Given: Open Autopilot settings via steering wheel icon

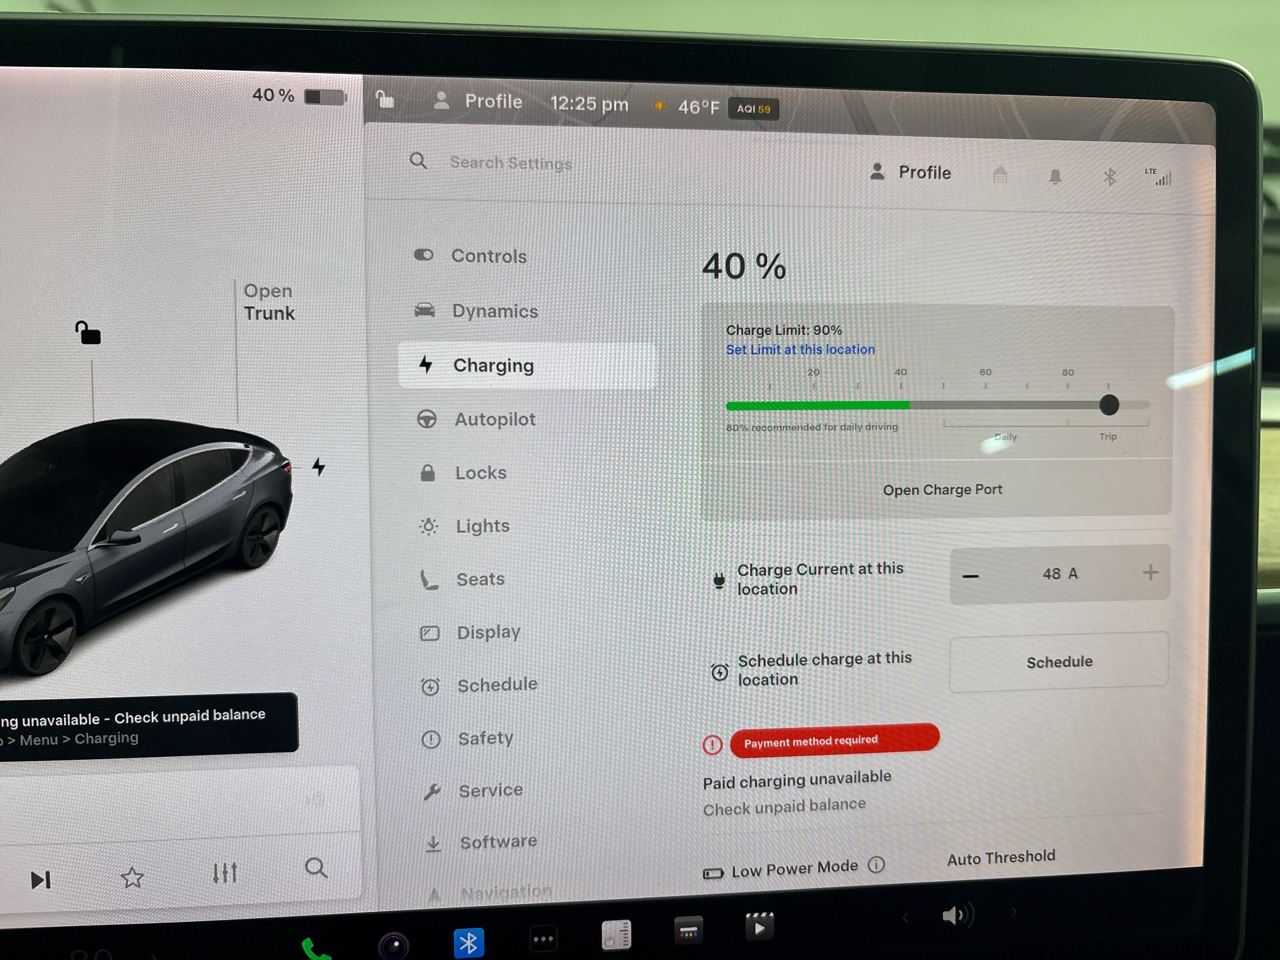Looking at the screenshot, I should 429,419.
